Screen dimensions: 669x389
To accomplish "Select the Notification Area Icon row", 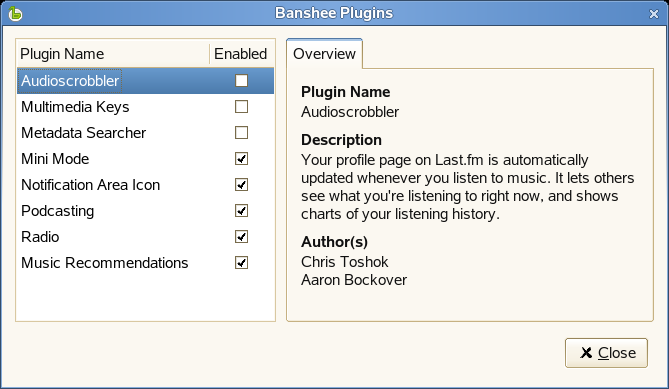I will [x=145, y=185].
